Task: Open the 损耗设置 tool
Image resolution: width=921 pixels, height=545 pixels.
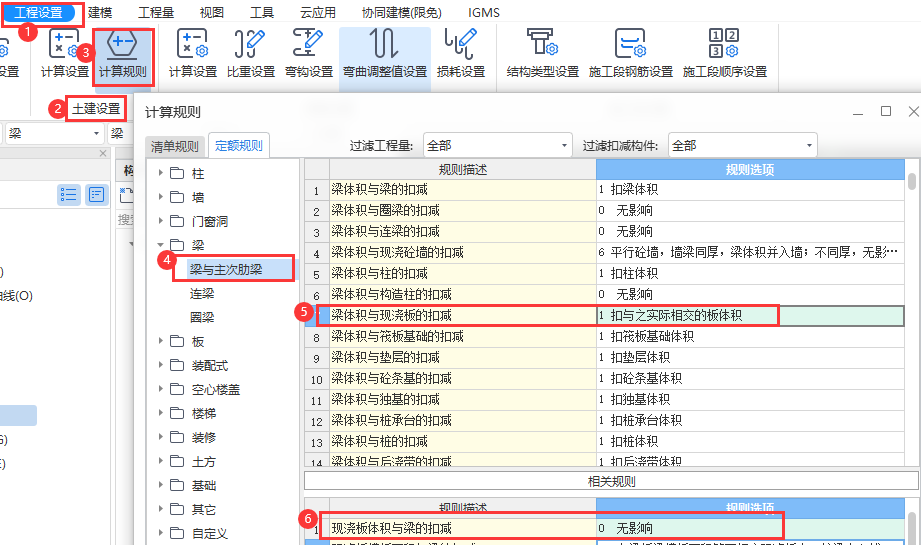Action: pyautogui.click(x=461, y=54)
